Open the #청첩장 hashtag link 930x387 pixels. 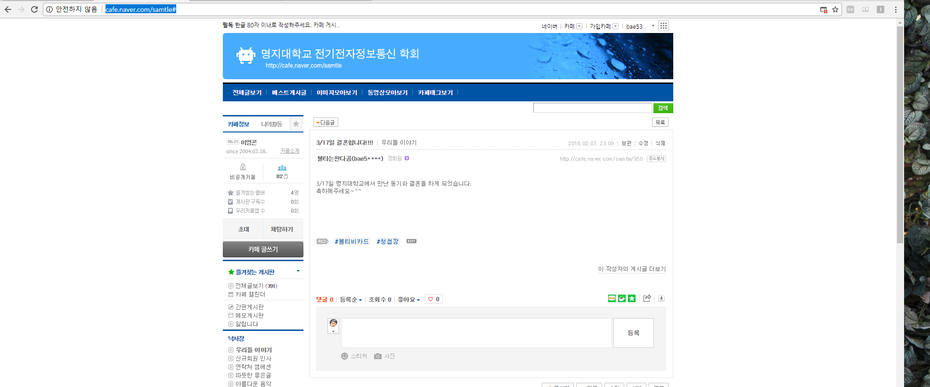388,242
